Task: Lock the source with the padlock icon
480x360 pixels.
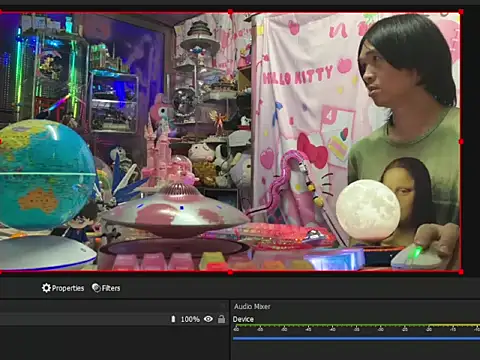Action: pyautogui.click(x=221, y=319)
